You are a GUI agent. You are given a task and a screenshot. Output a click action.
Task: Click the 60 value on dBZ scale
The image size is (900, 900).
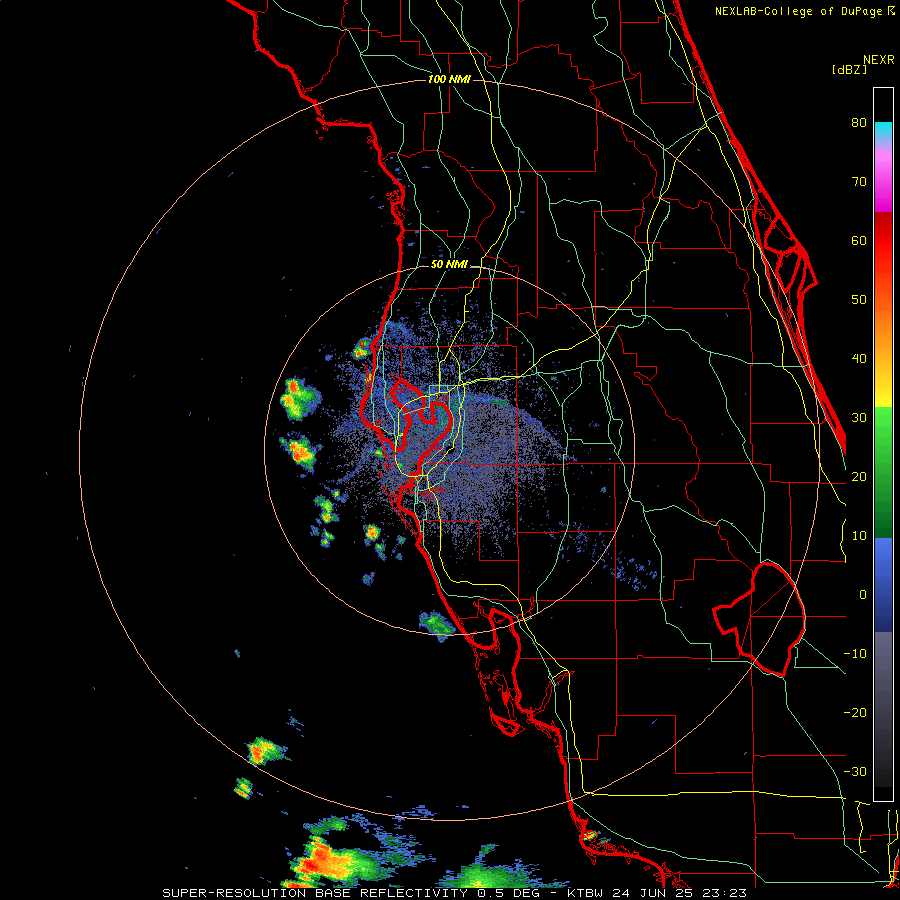tap(859, 241)
